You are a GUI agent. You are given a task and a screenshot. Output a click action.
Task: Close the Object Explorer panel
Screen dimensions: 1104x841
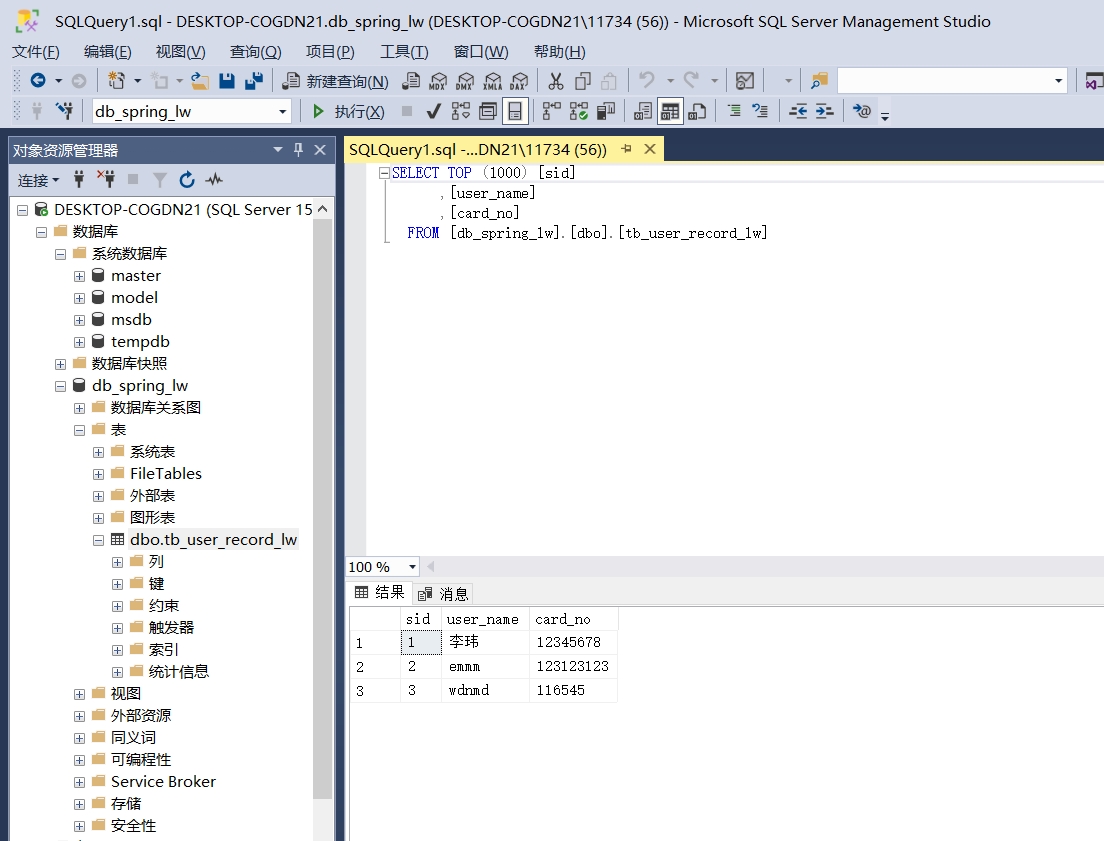[x=320, y=149]
